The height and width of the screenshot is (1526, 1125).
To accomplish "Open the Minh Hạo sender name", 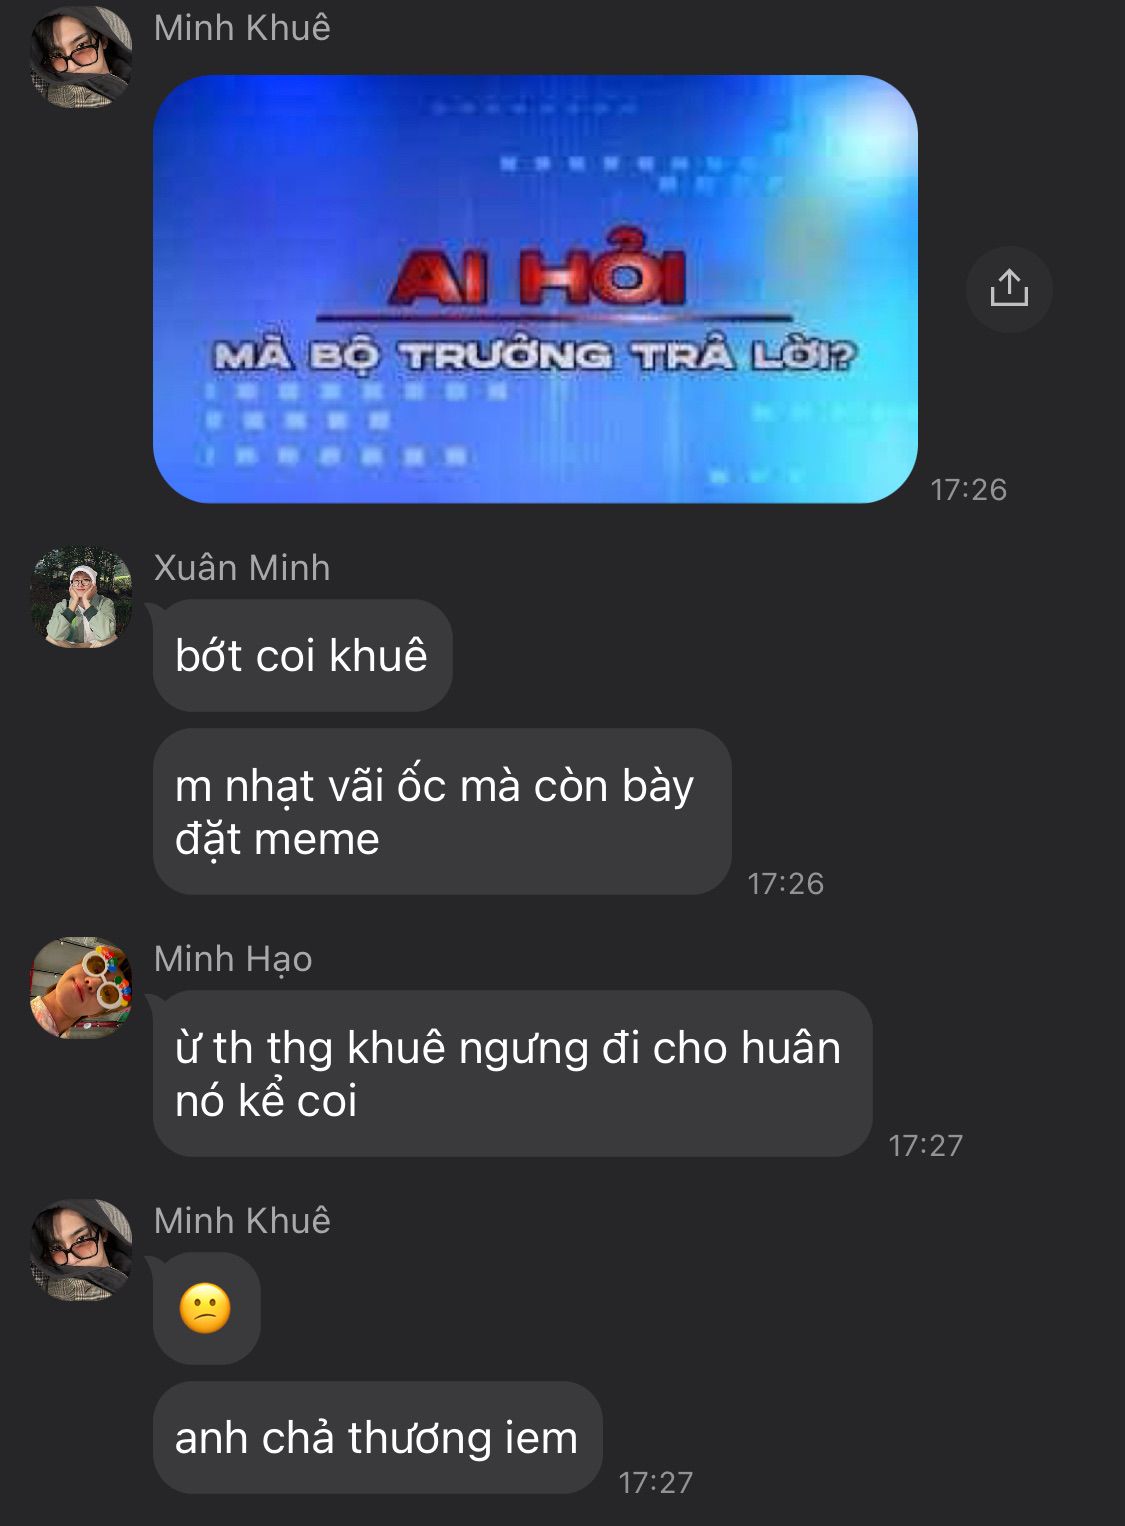I will point(233,959).
